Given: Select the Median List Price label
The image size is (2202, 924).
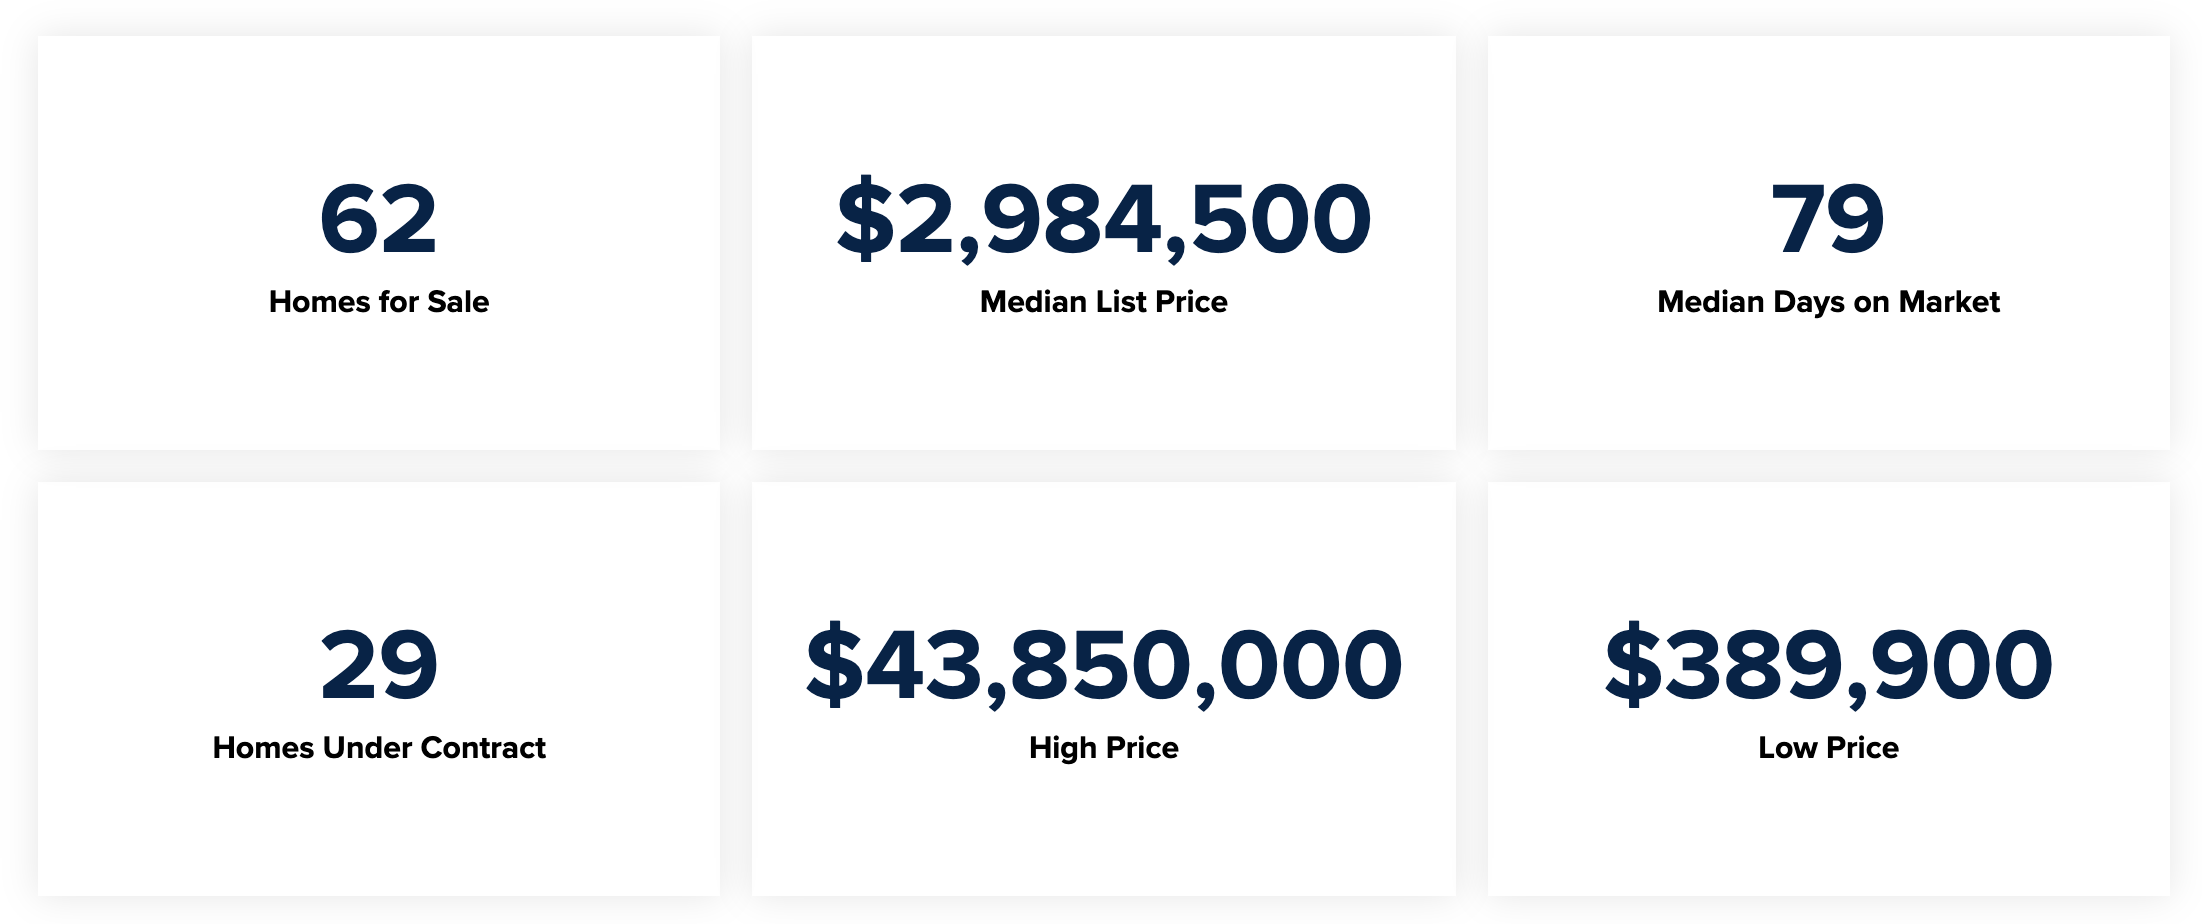Looking at the screenshot, I should 1104,302.
